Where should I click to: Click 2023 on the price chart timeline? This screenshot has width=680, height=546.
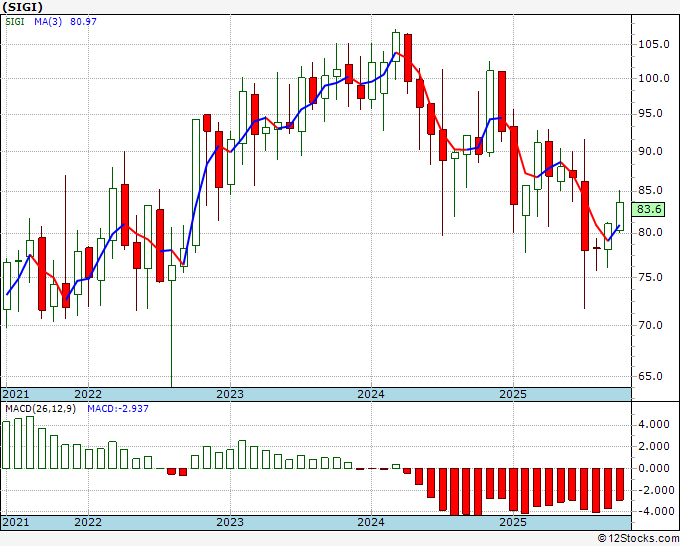coord(230,394)
